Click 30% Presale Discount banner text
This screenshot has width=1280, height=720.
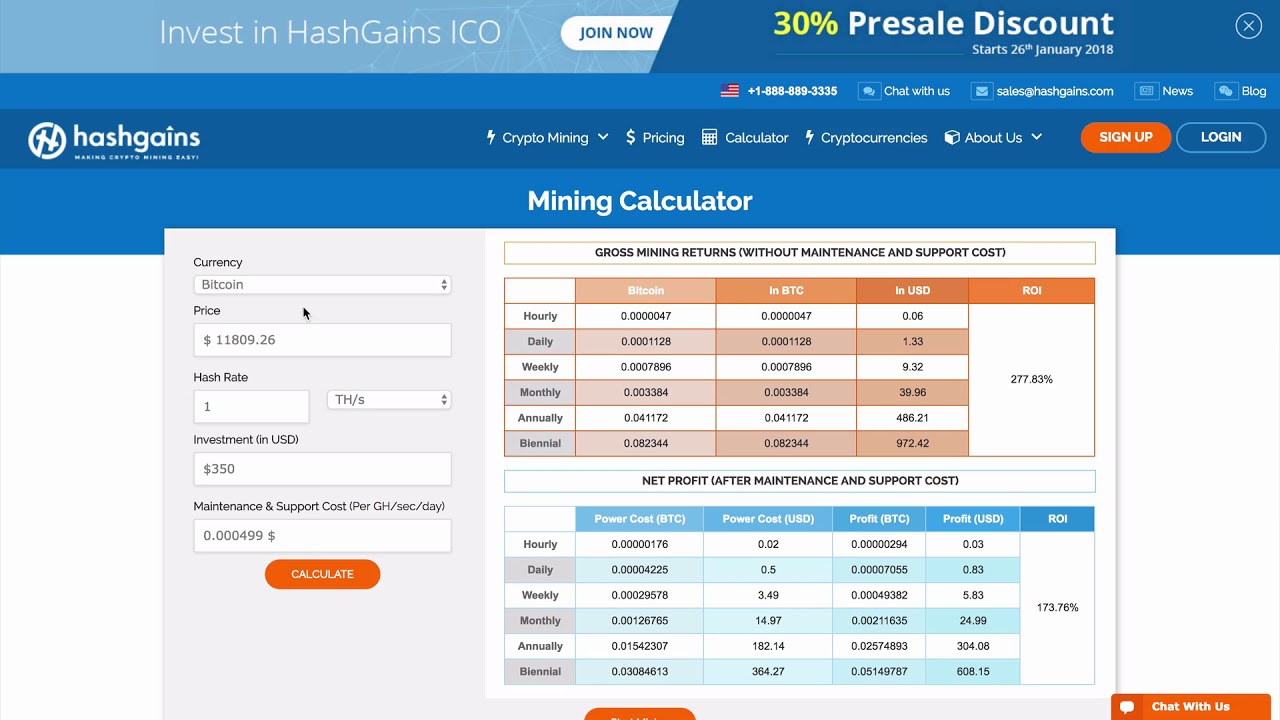click(943, 23)
